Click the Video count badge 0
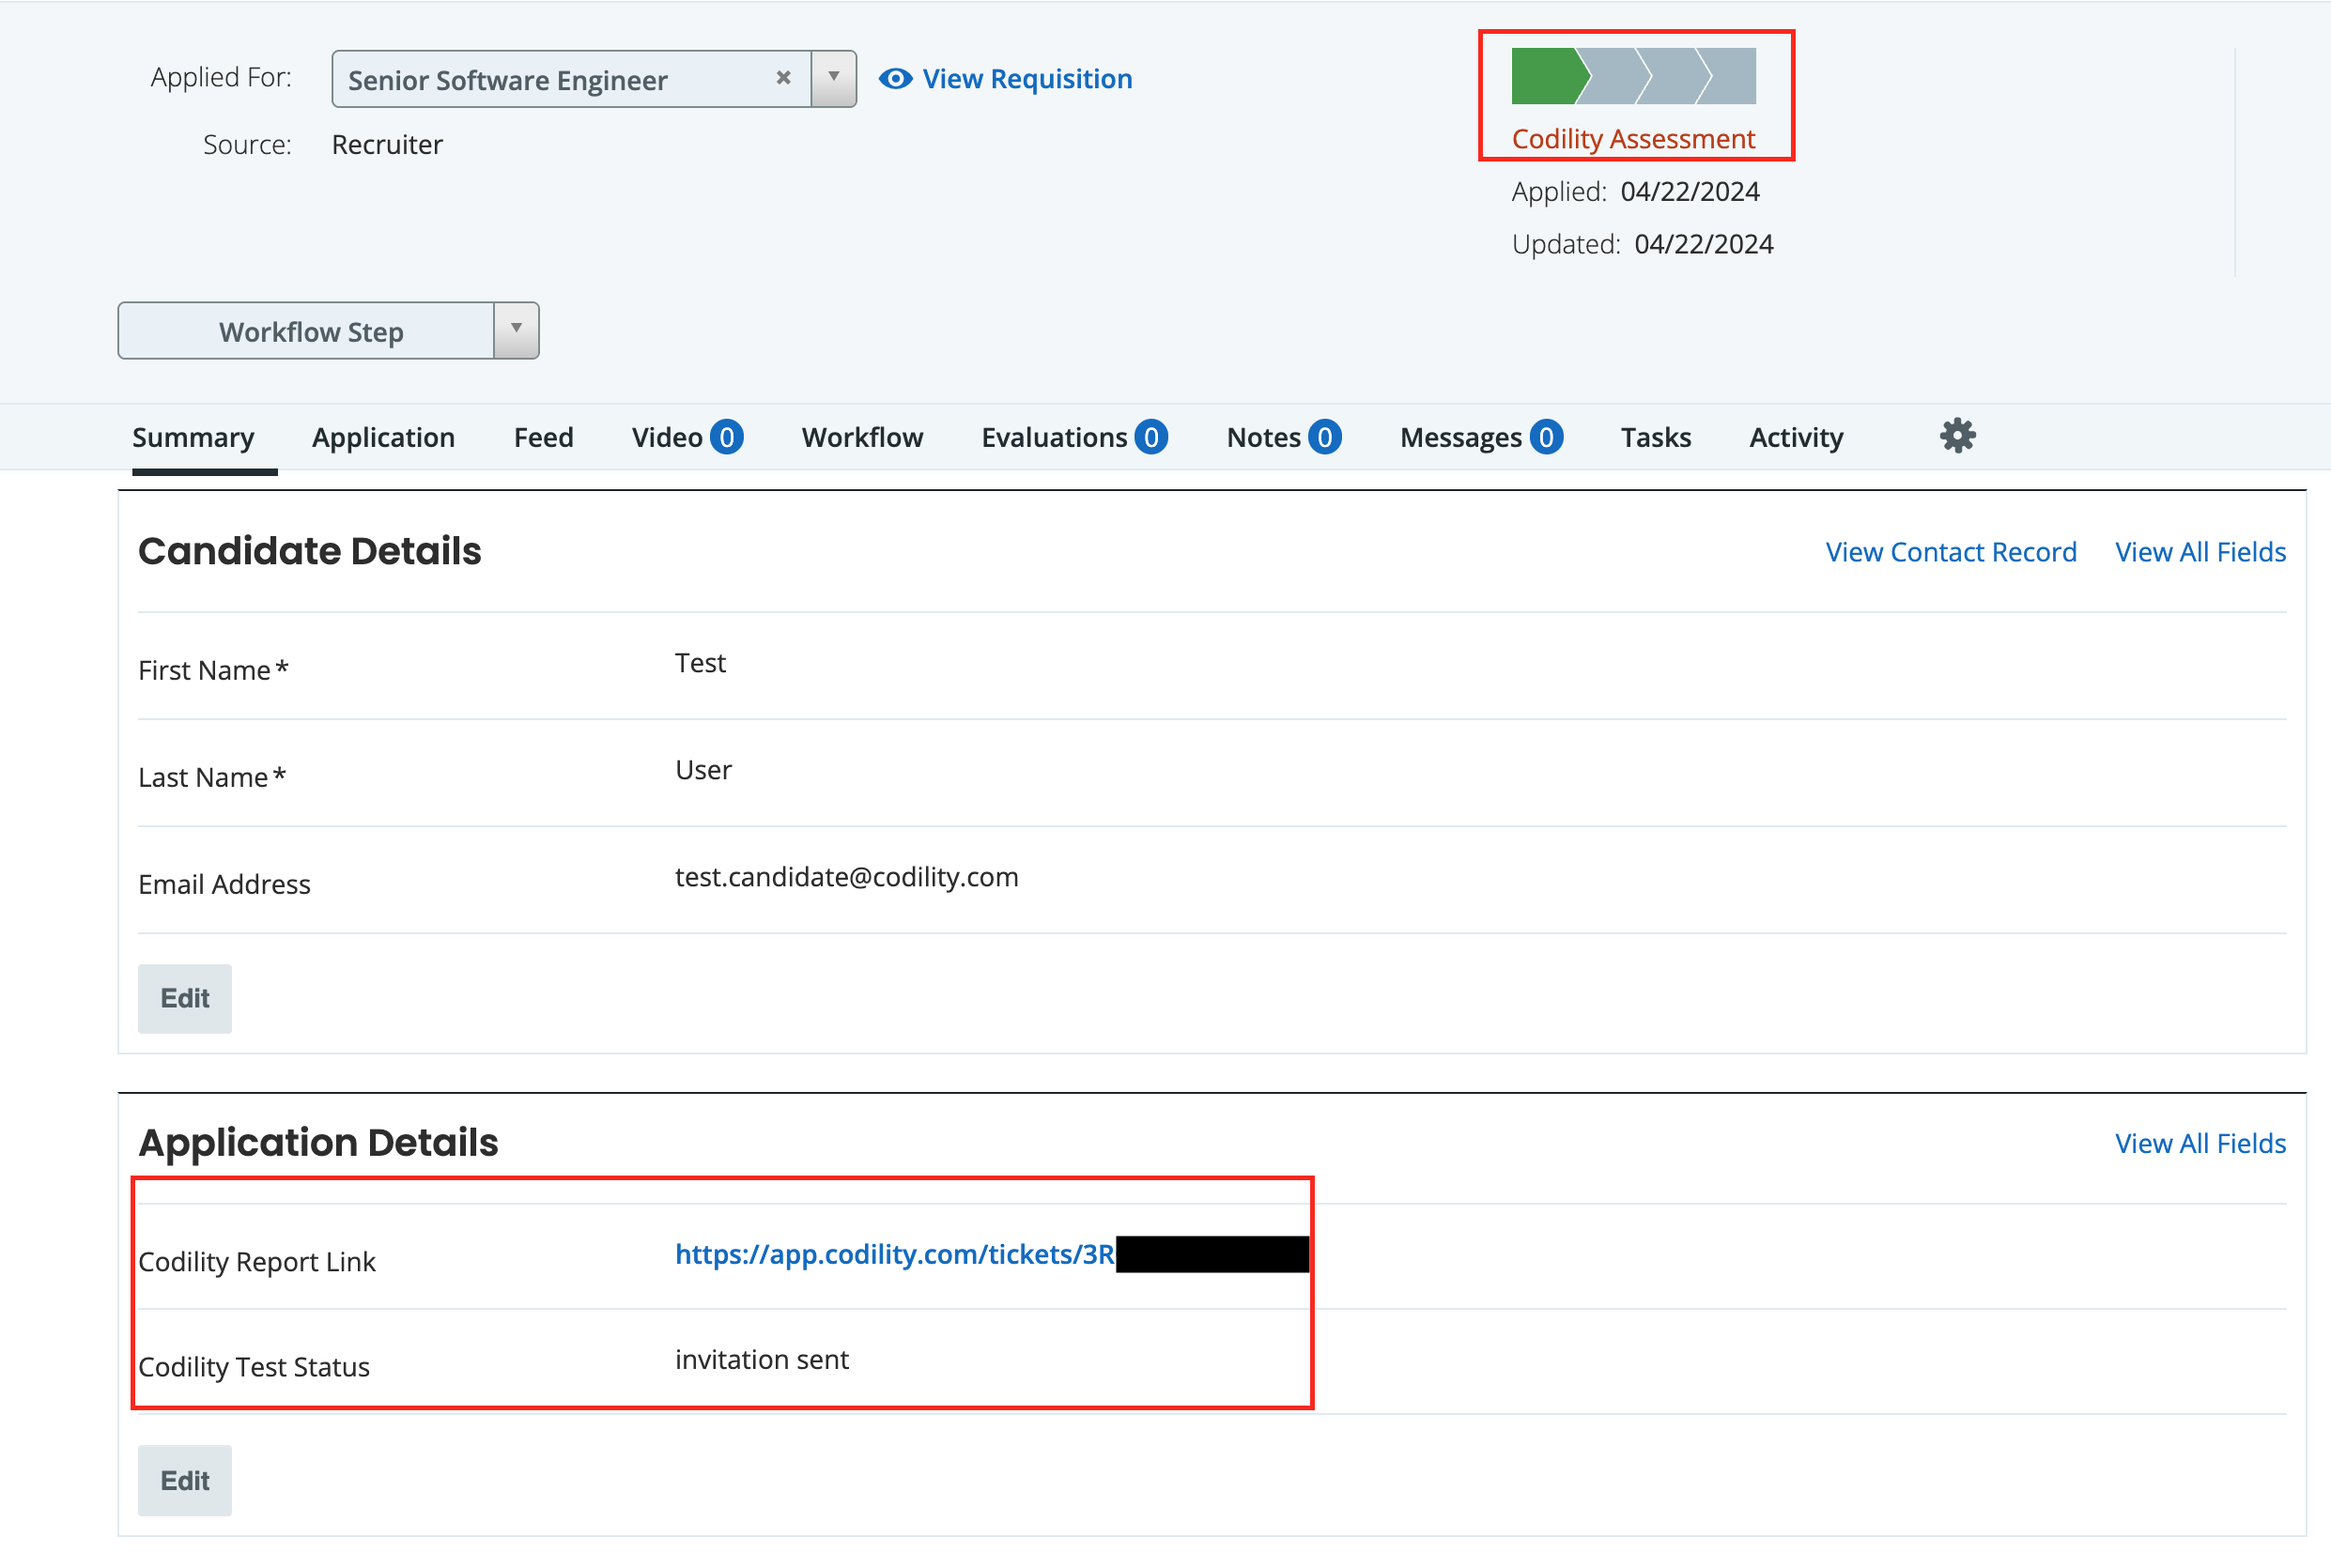This screenshot has width=2331, height=1568. [727, 437]
